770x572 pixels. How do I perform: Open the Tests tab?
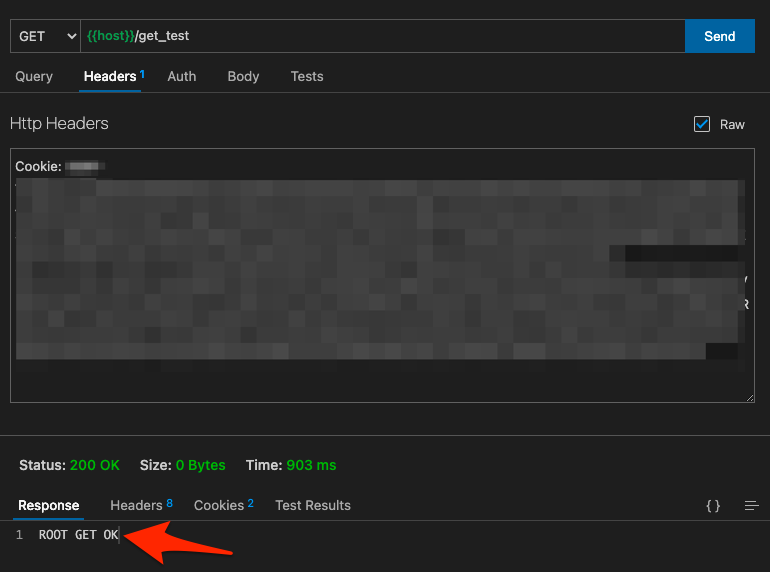click(307, 77)
